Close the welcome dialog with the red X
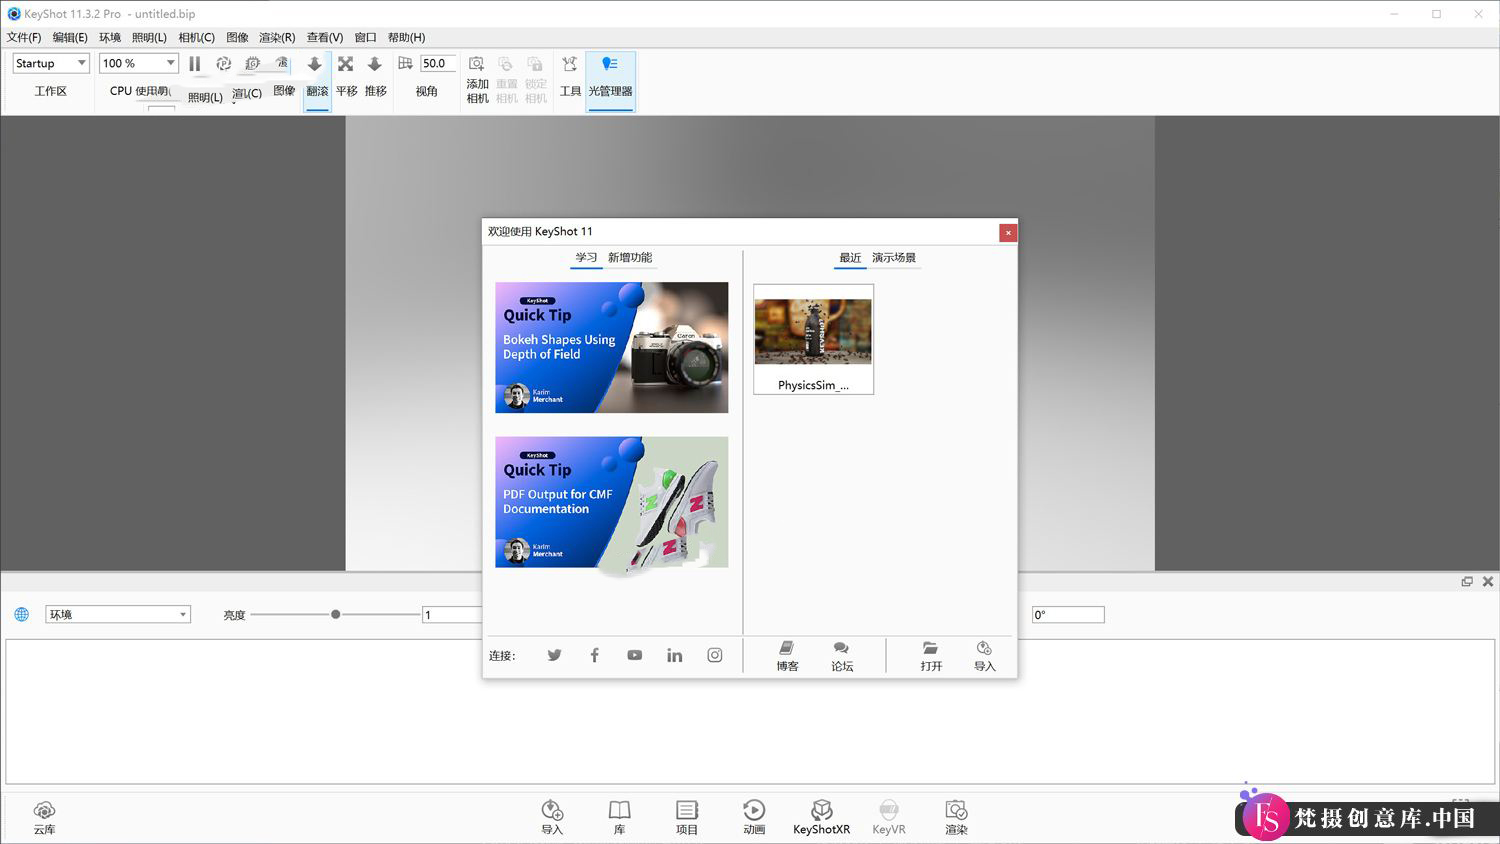 click(1008, 232)
